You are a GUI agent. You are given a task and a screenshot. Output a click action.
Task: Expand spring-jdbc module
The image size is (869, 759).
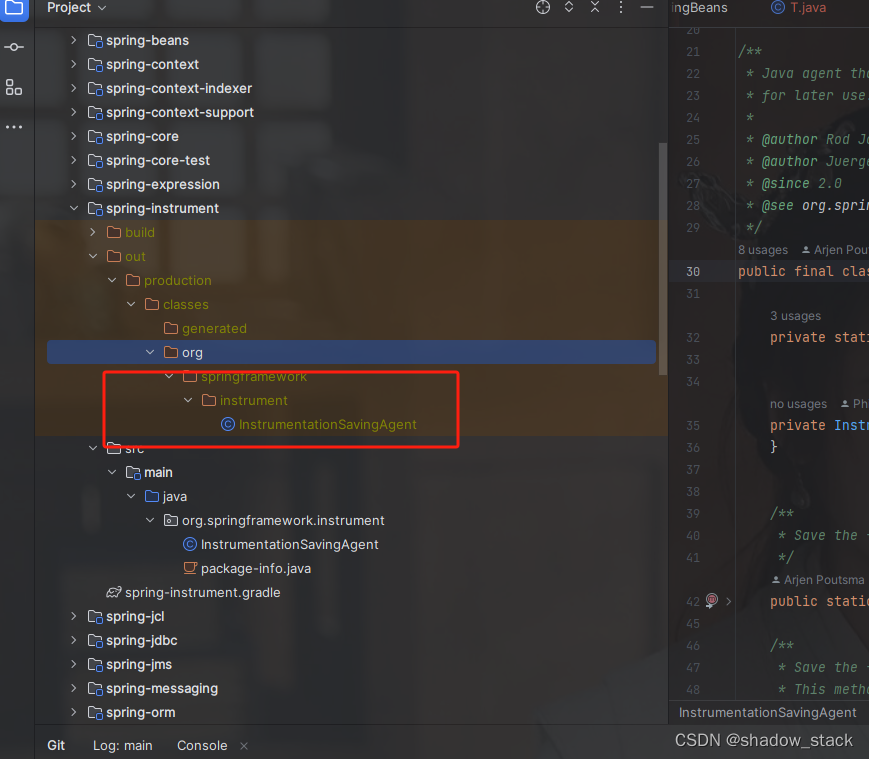[74, 640]
